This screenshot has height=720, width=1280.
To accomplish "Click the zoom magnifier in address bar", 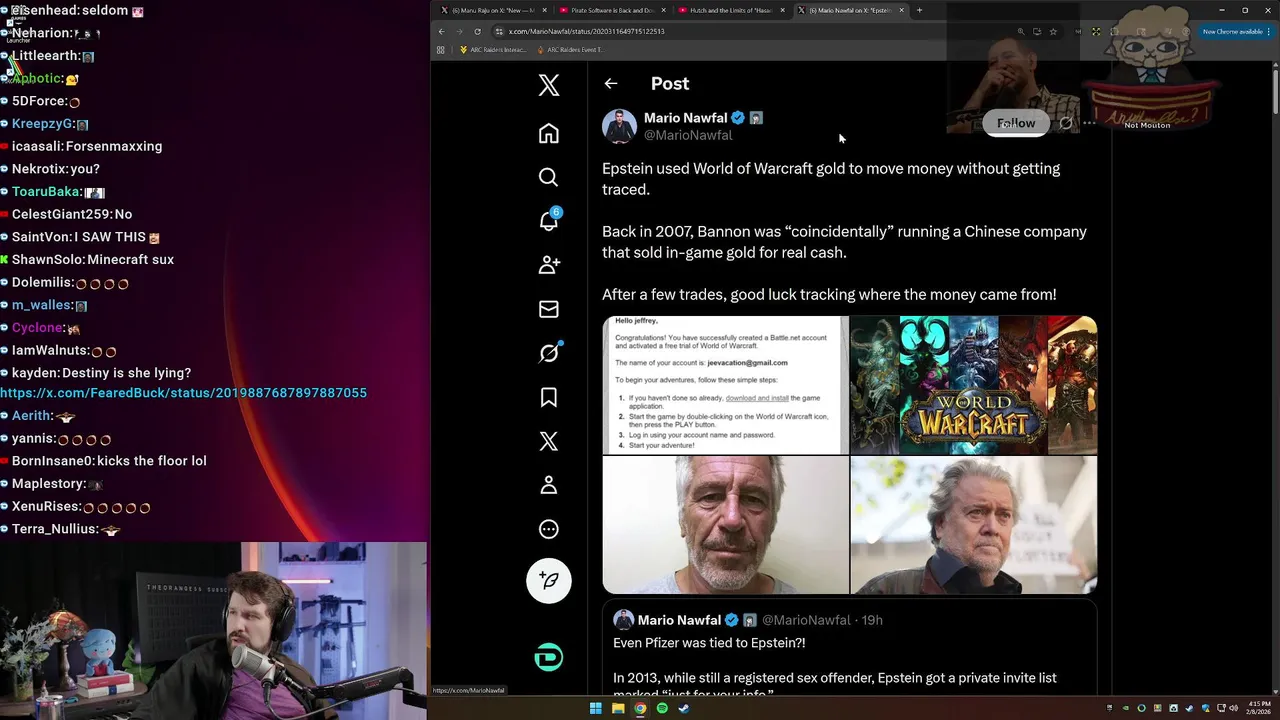I will 1020,31.
